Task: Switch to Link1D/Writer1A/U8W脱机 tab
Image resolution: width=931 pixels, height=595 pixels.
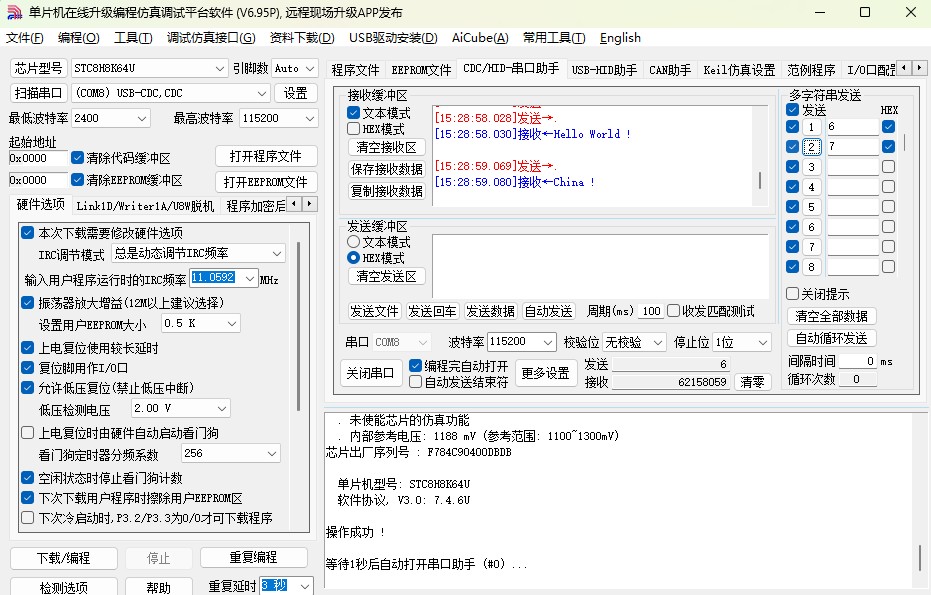Action: click(145, 205)
